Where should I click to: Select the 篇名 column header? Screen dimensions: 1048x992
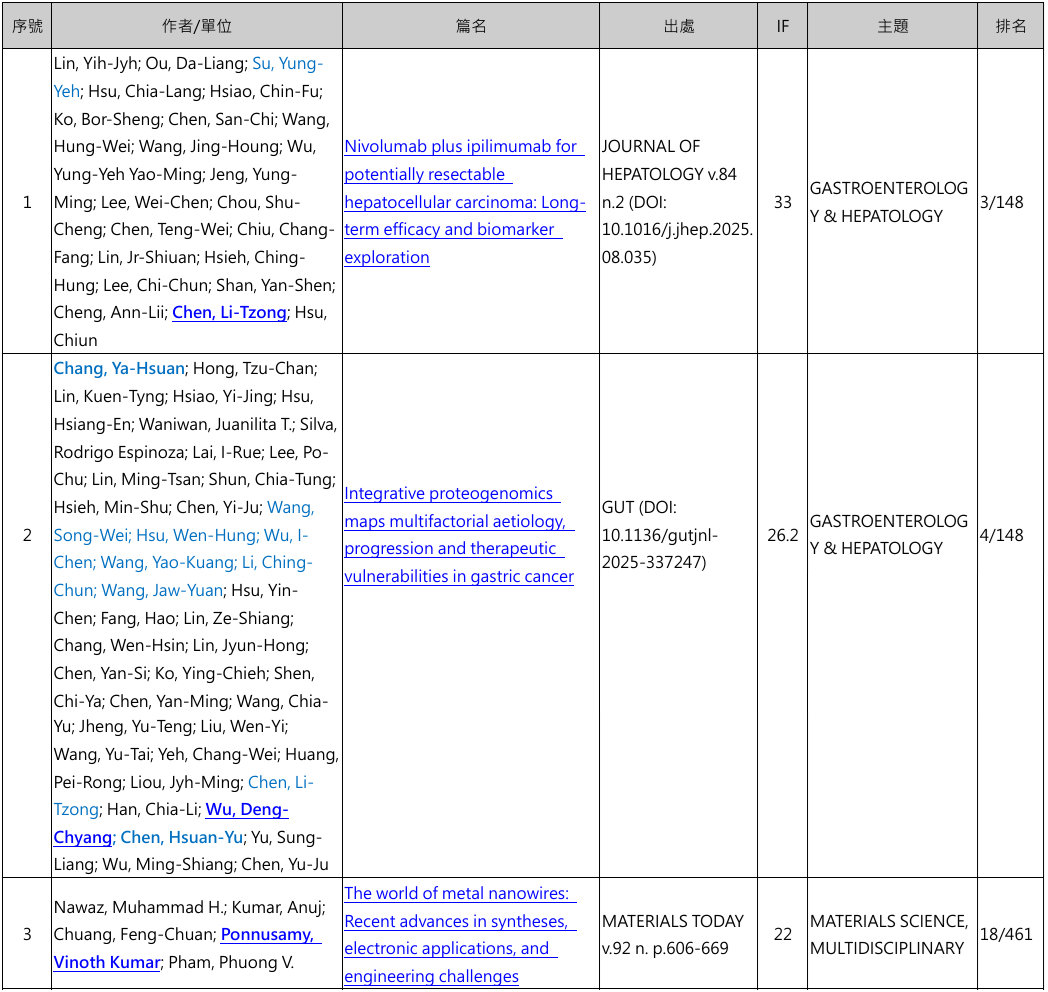pyautogui.click(x=471, y=26)
